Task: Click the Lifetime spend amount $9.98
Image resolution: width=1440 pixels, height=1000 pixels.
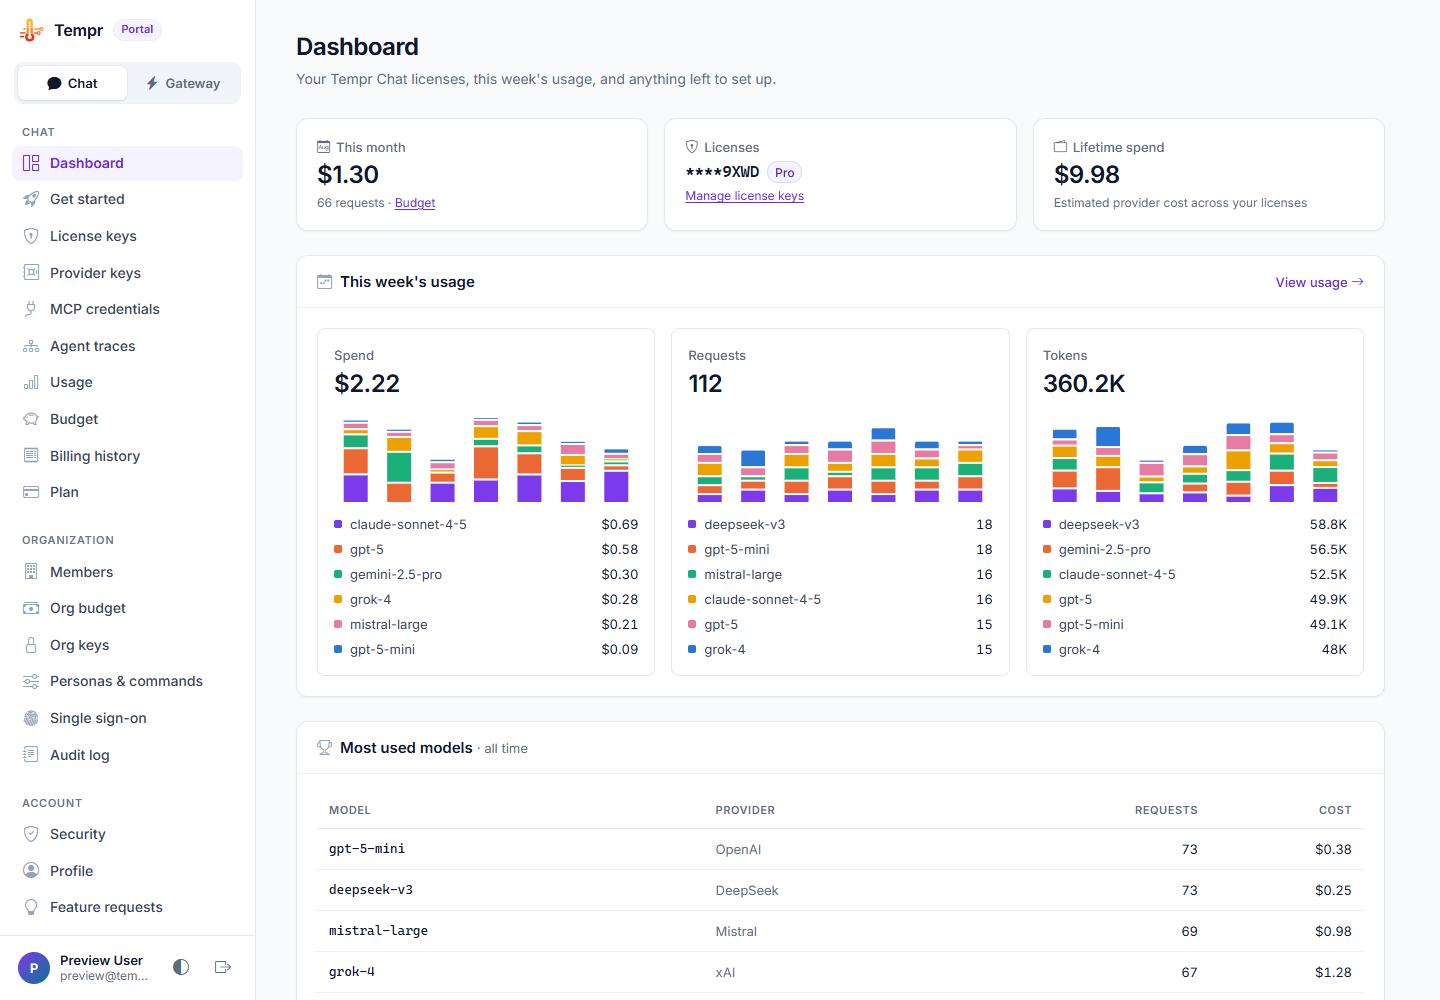Action: [x=1087, y=175]
